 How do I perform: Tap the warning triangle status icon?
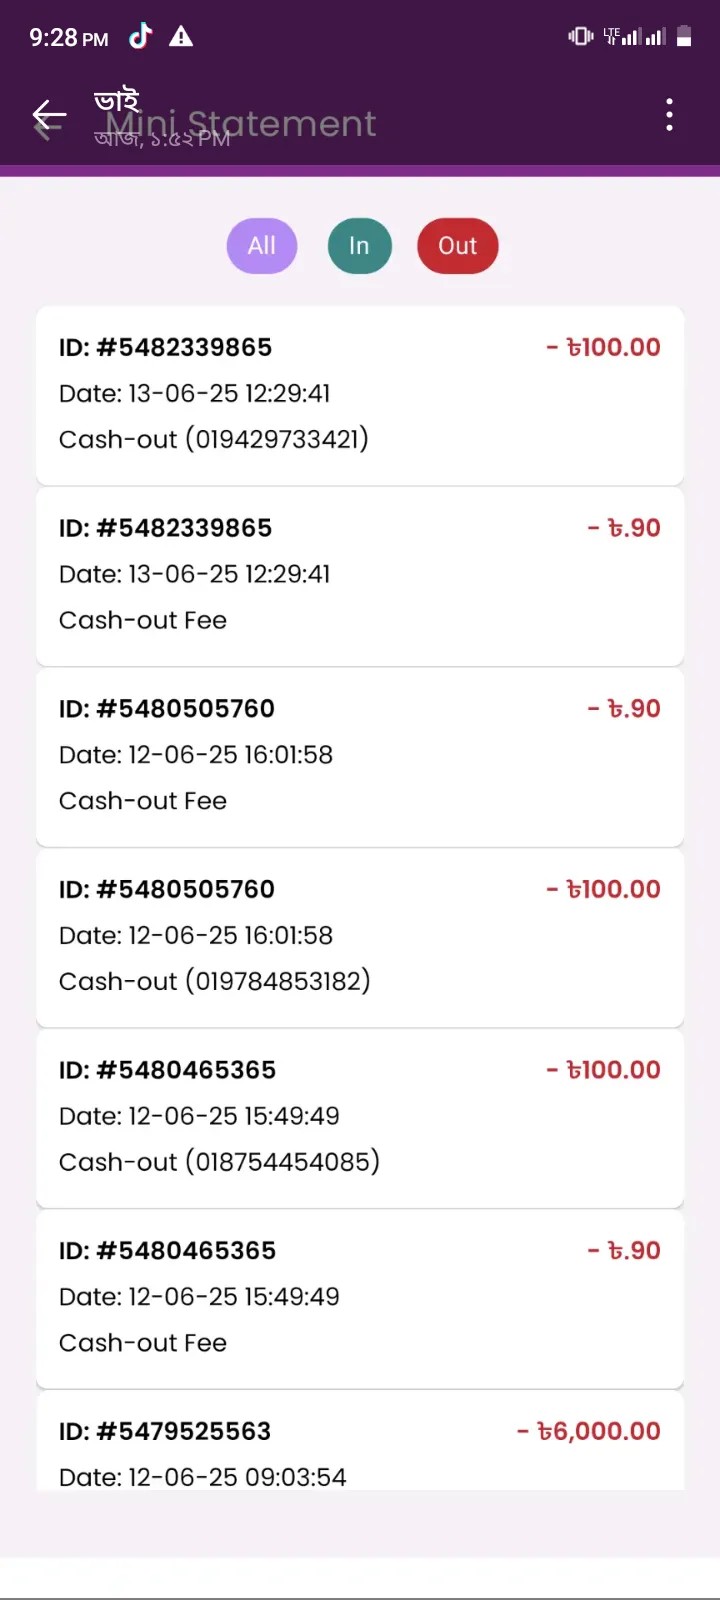click(x=181, y=37)
